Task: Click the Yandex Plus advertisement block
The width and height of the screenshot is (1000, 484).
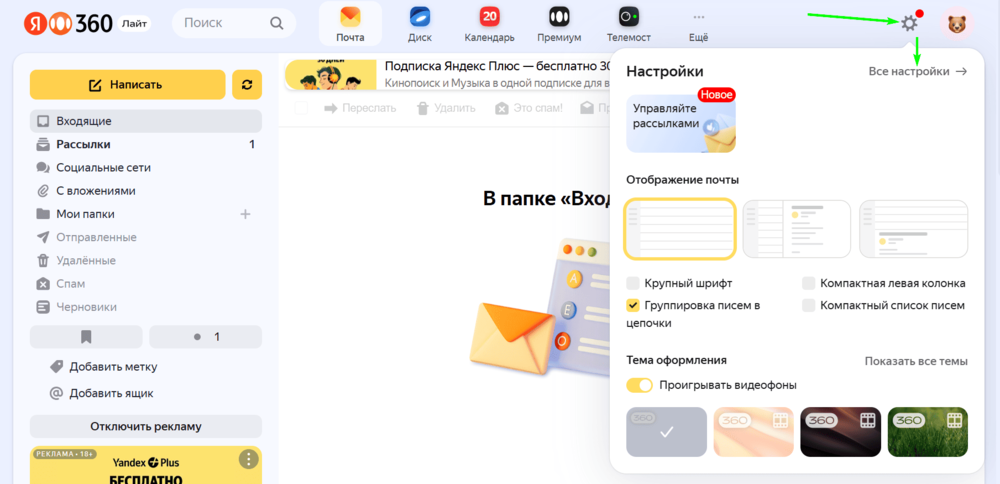Action: 145,465
